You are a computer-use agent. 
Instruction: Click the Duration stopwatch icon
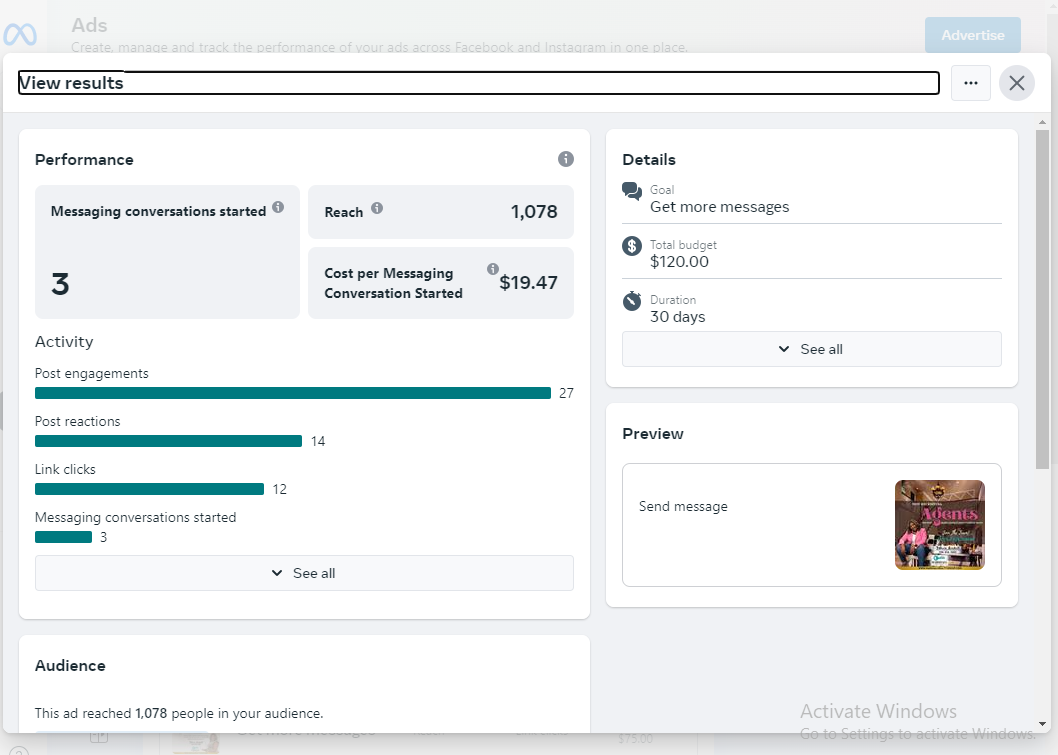(x=632, y=301)
